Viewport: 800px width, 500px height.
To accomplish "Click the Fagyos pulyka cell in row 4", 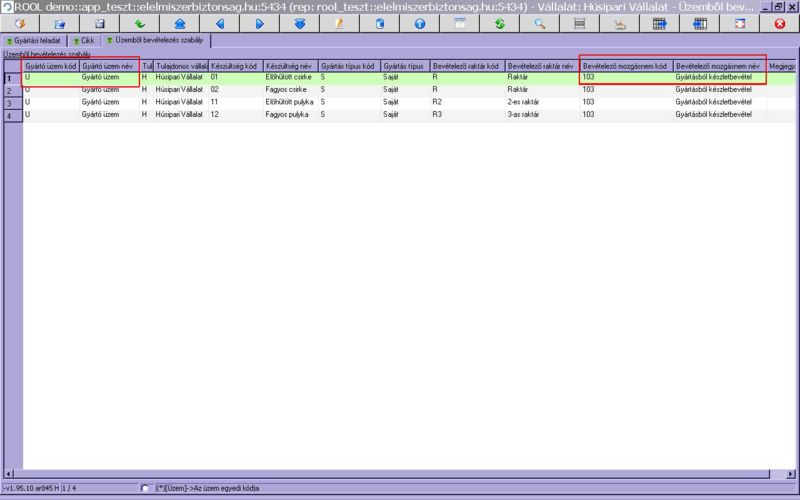I will click(287, 116).
